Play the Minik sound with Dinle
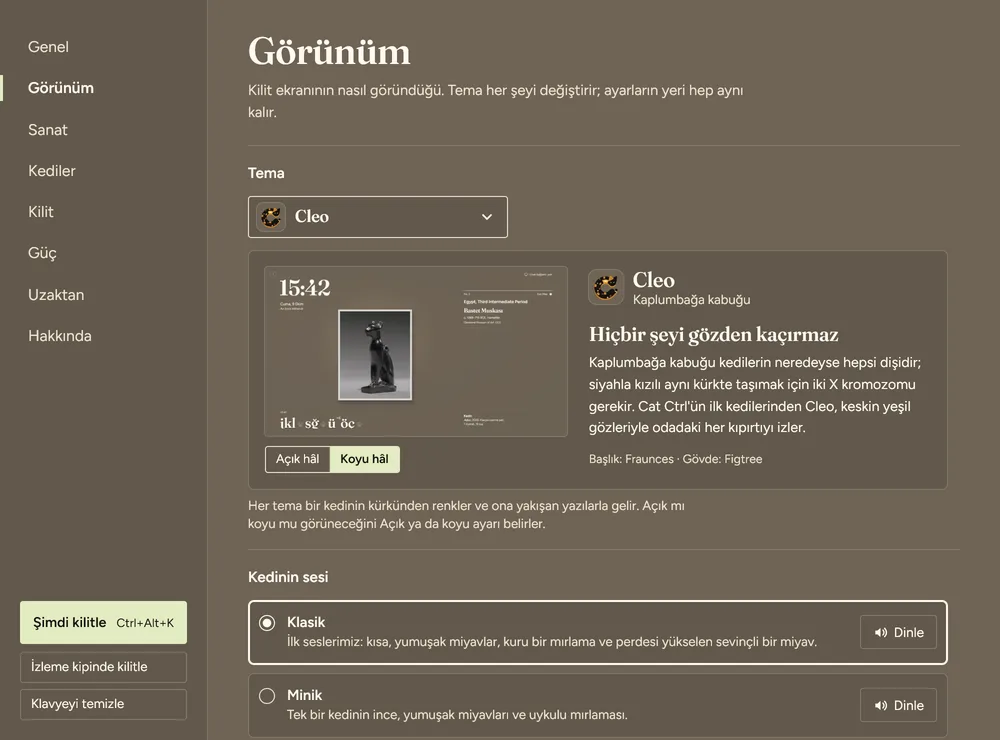The image size is (1000, 740). tap(898, 706)
